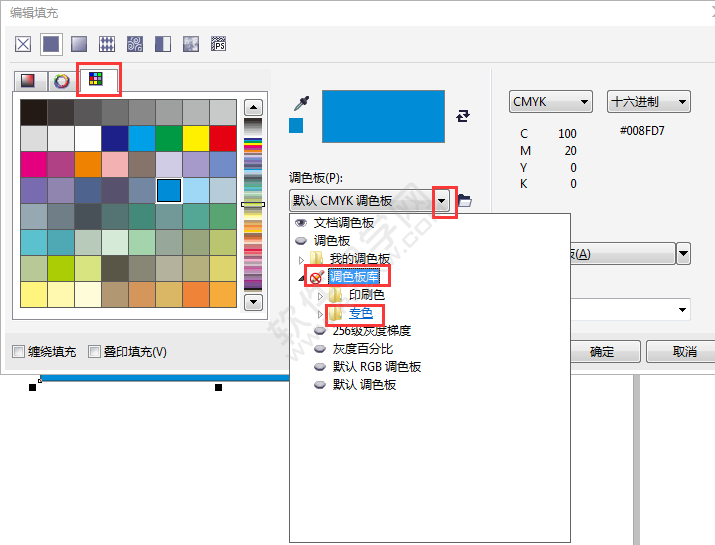Screen dimensions: 715x545
Task: Expand the 专色 folder arrow
Action: (320, 314)
